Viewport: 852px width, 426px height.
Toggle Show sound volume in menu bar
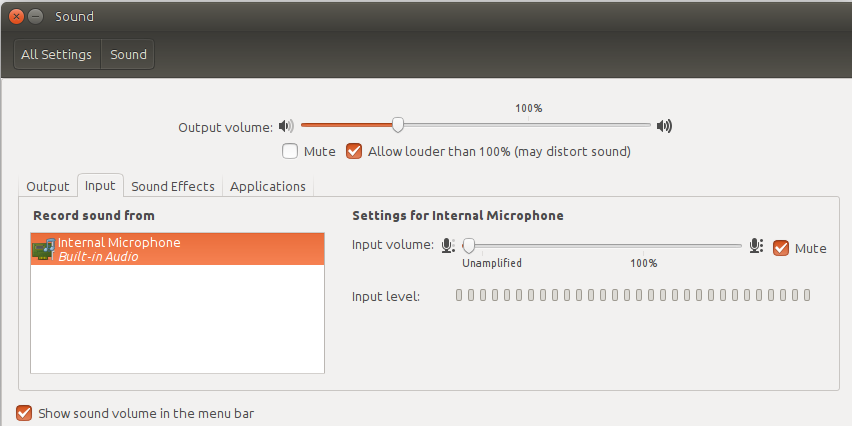tap(24, 413)
